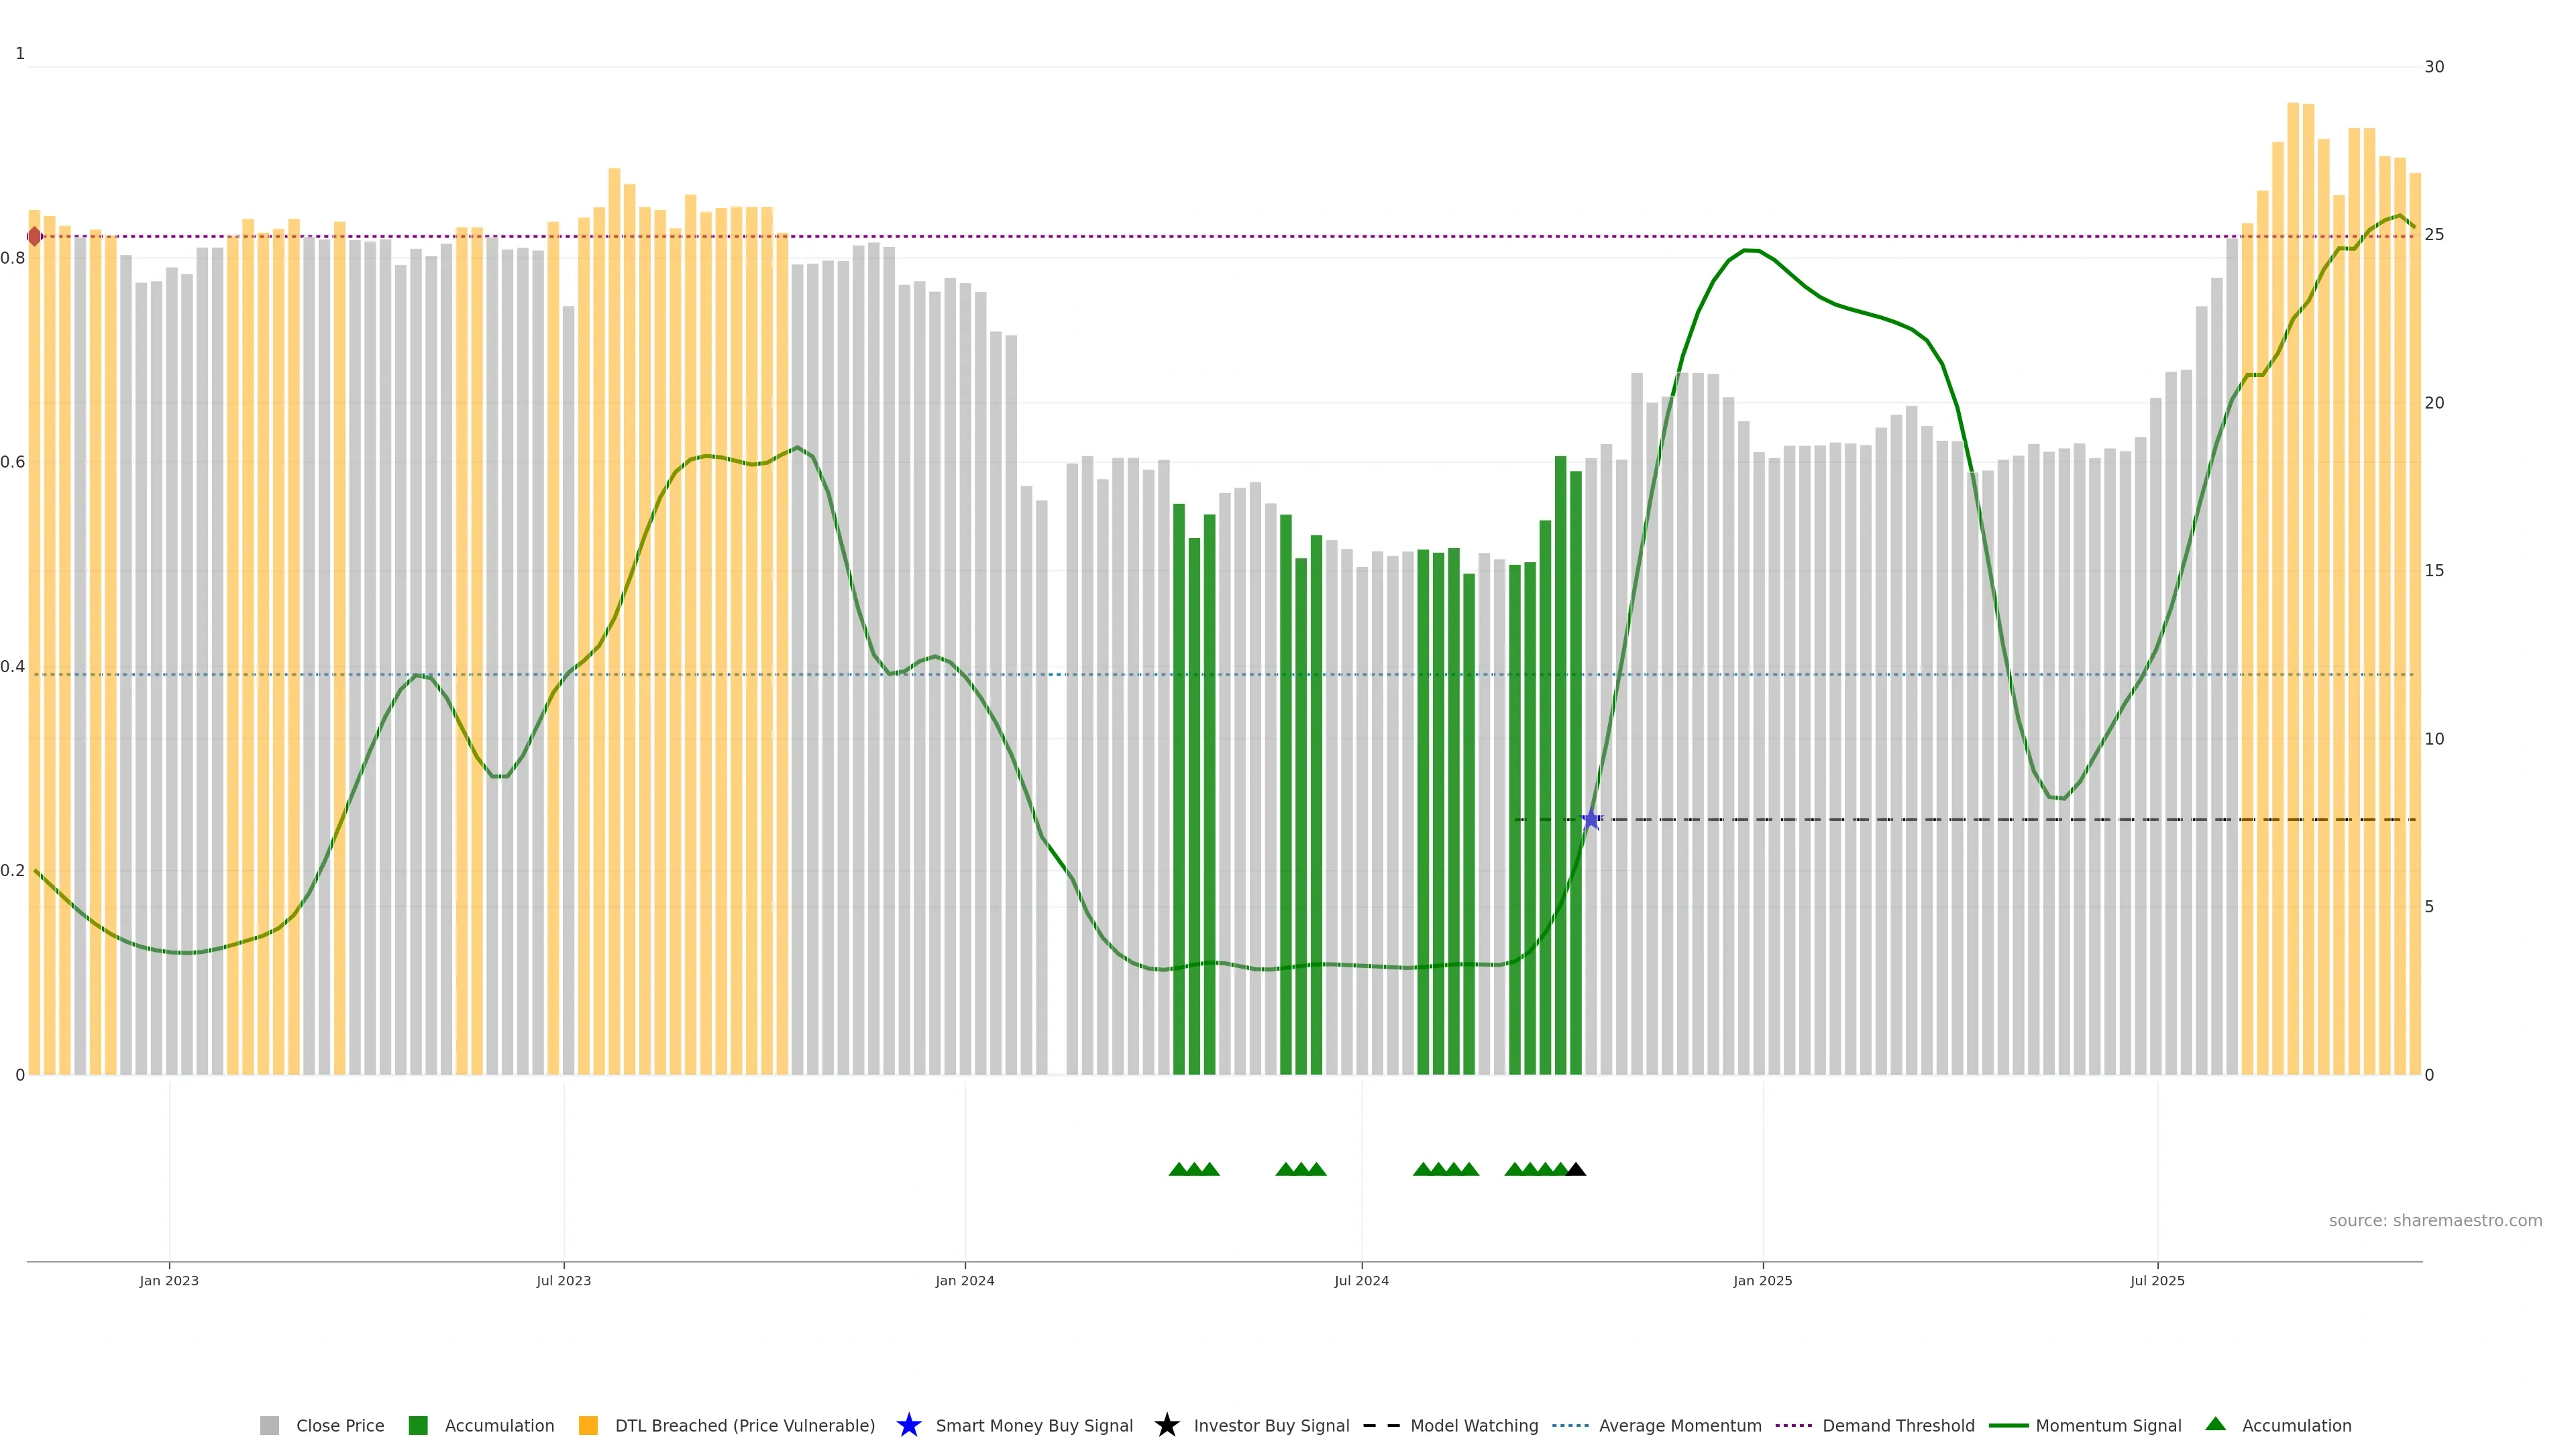Click the gray Close Price legend square
The height and width of the screenshot is (1449, 2576).
coord(269,1425)
